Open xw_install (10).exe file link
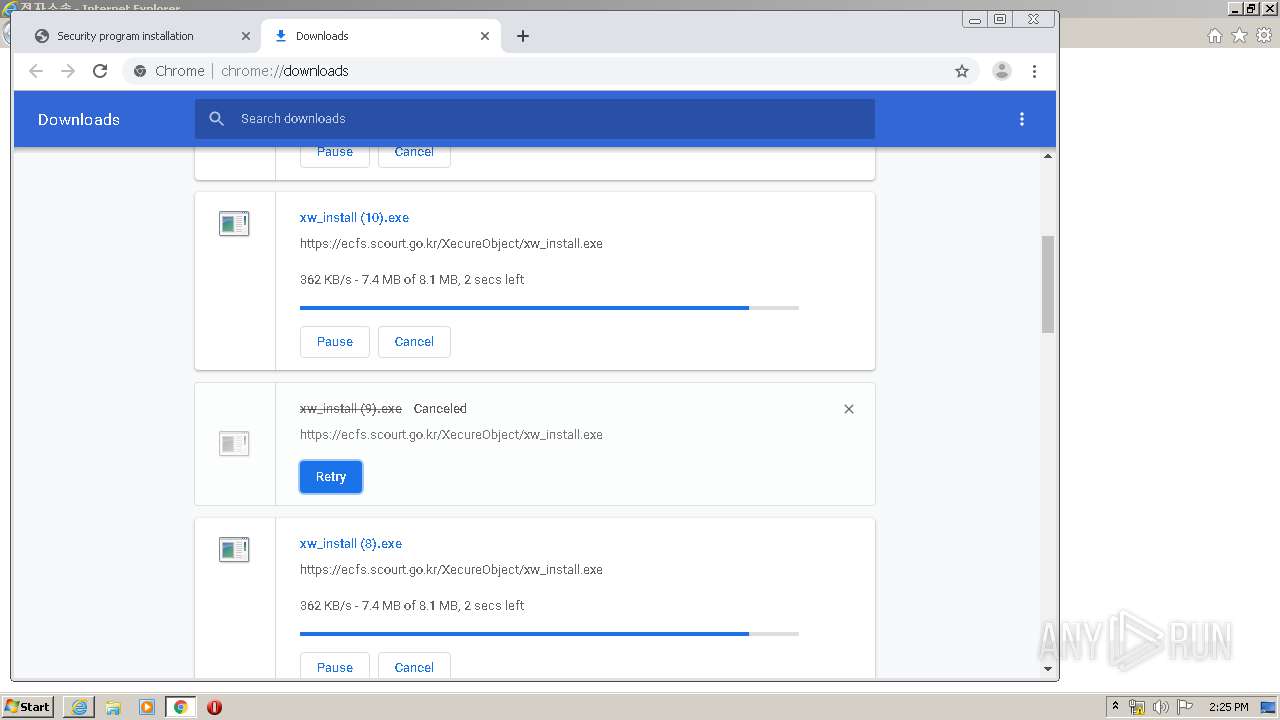 tap(354, 218)
